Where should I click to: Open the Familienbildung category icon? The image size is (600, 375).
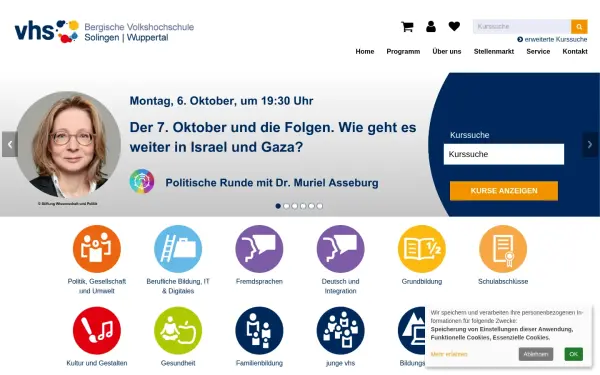click(259, 330)
